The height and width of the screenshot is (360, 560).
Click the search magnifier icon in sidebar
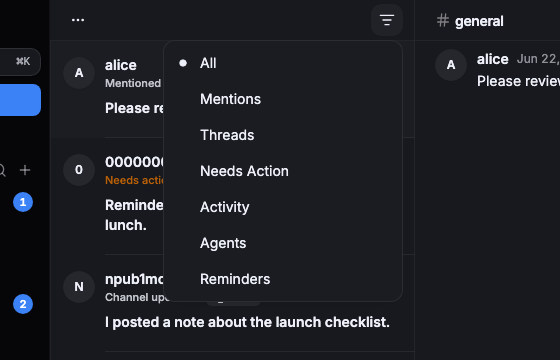[2, 170]
